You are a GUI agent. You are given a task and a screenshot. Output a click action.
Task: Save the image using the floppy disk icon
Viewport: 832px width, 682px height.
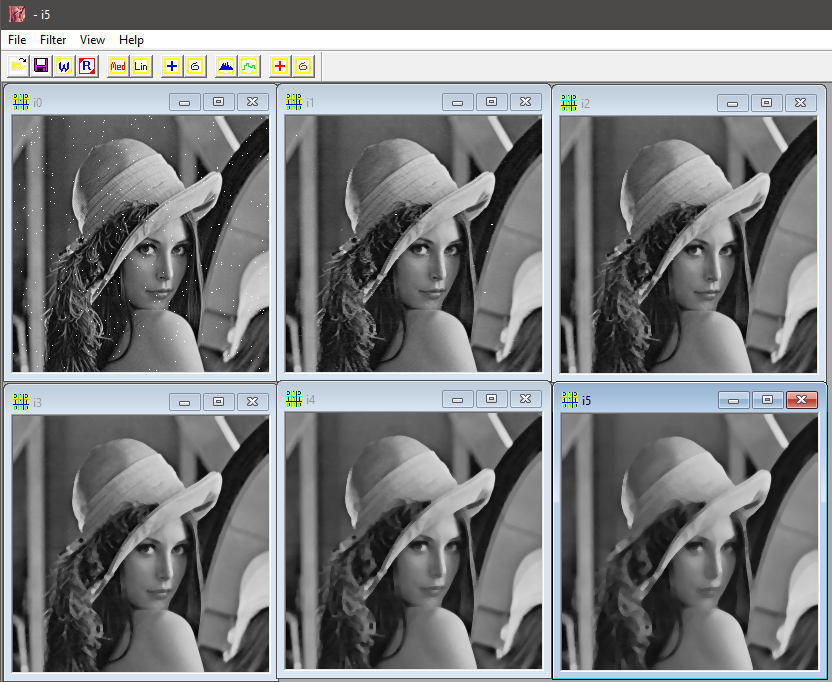click(x=41, y=66)
